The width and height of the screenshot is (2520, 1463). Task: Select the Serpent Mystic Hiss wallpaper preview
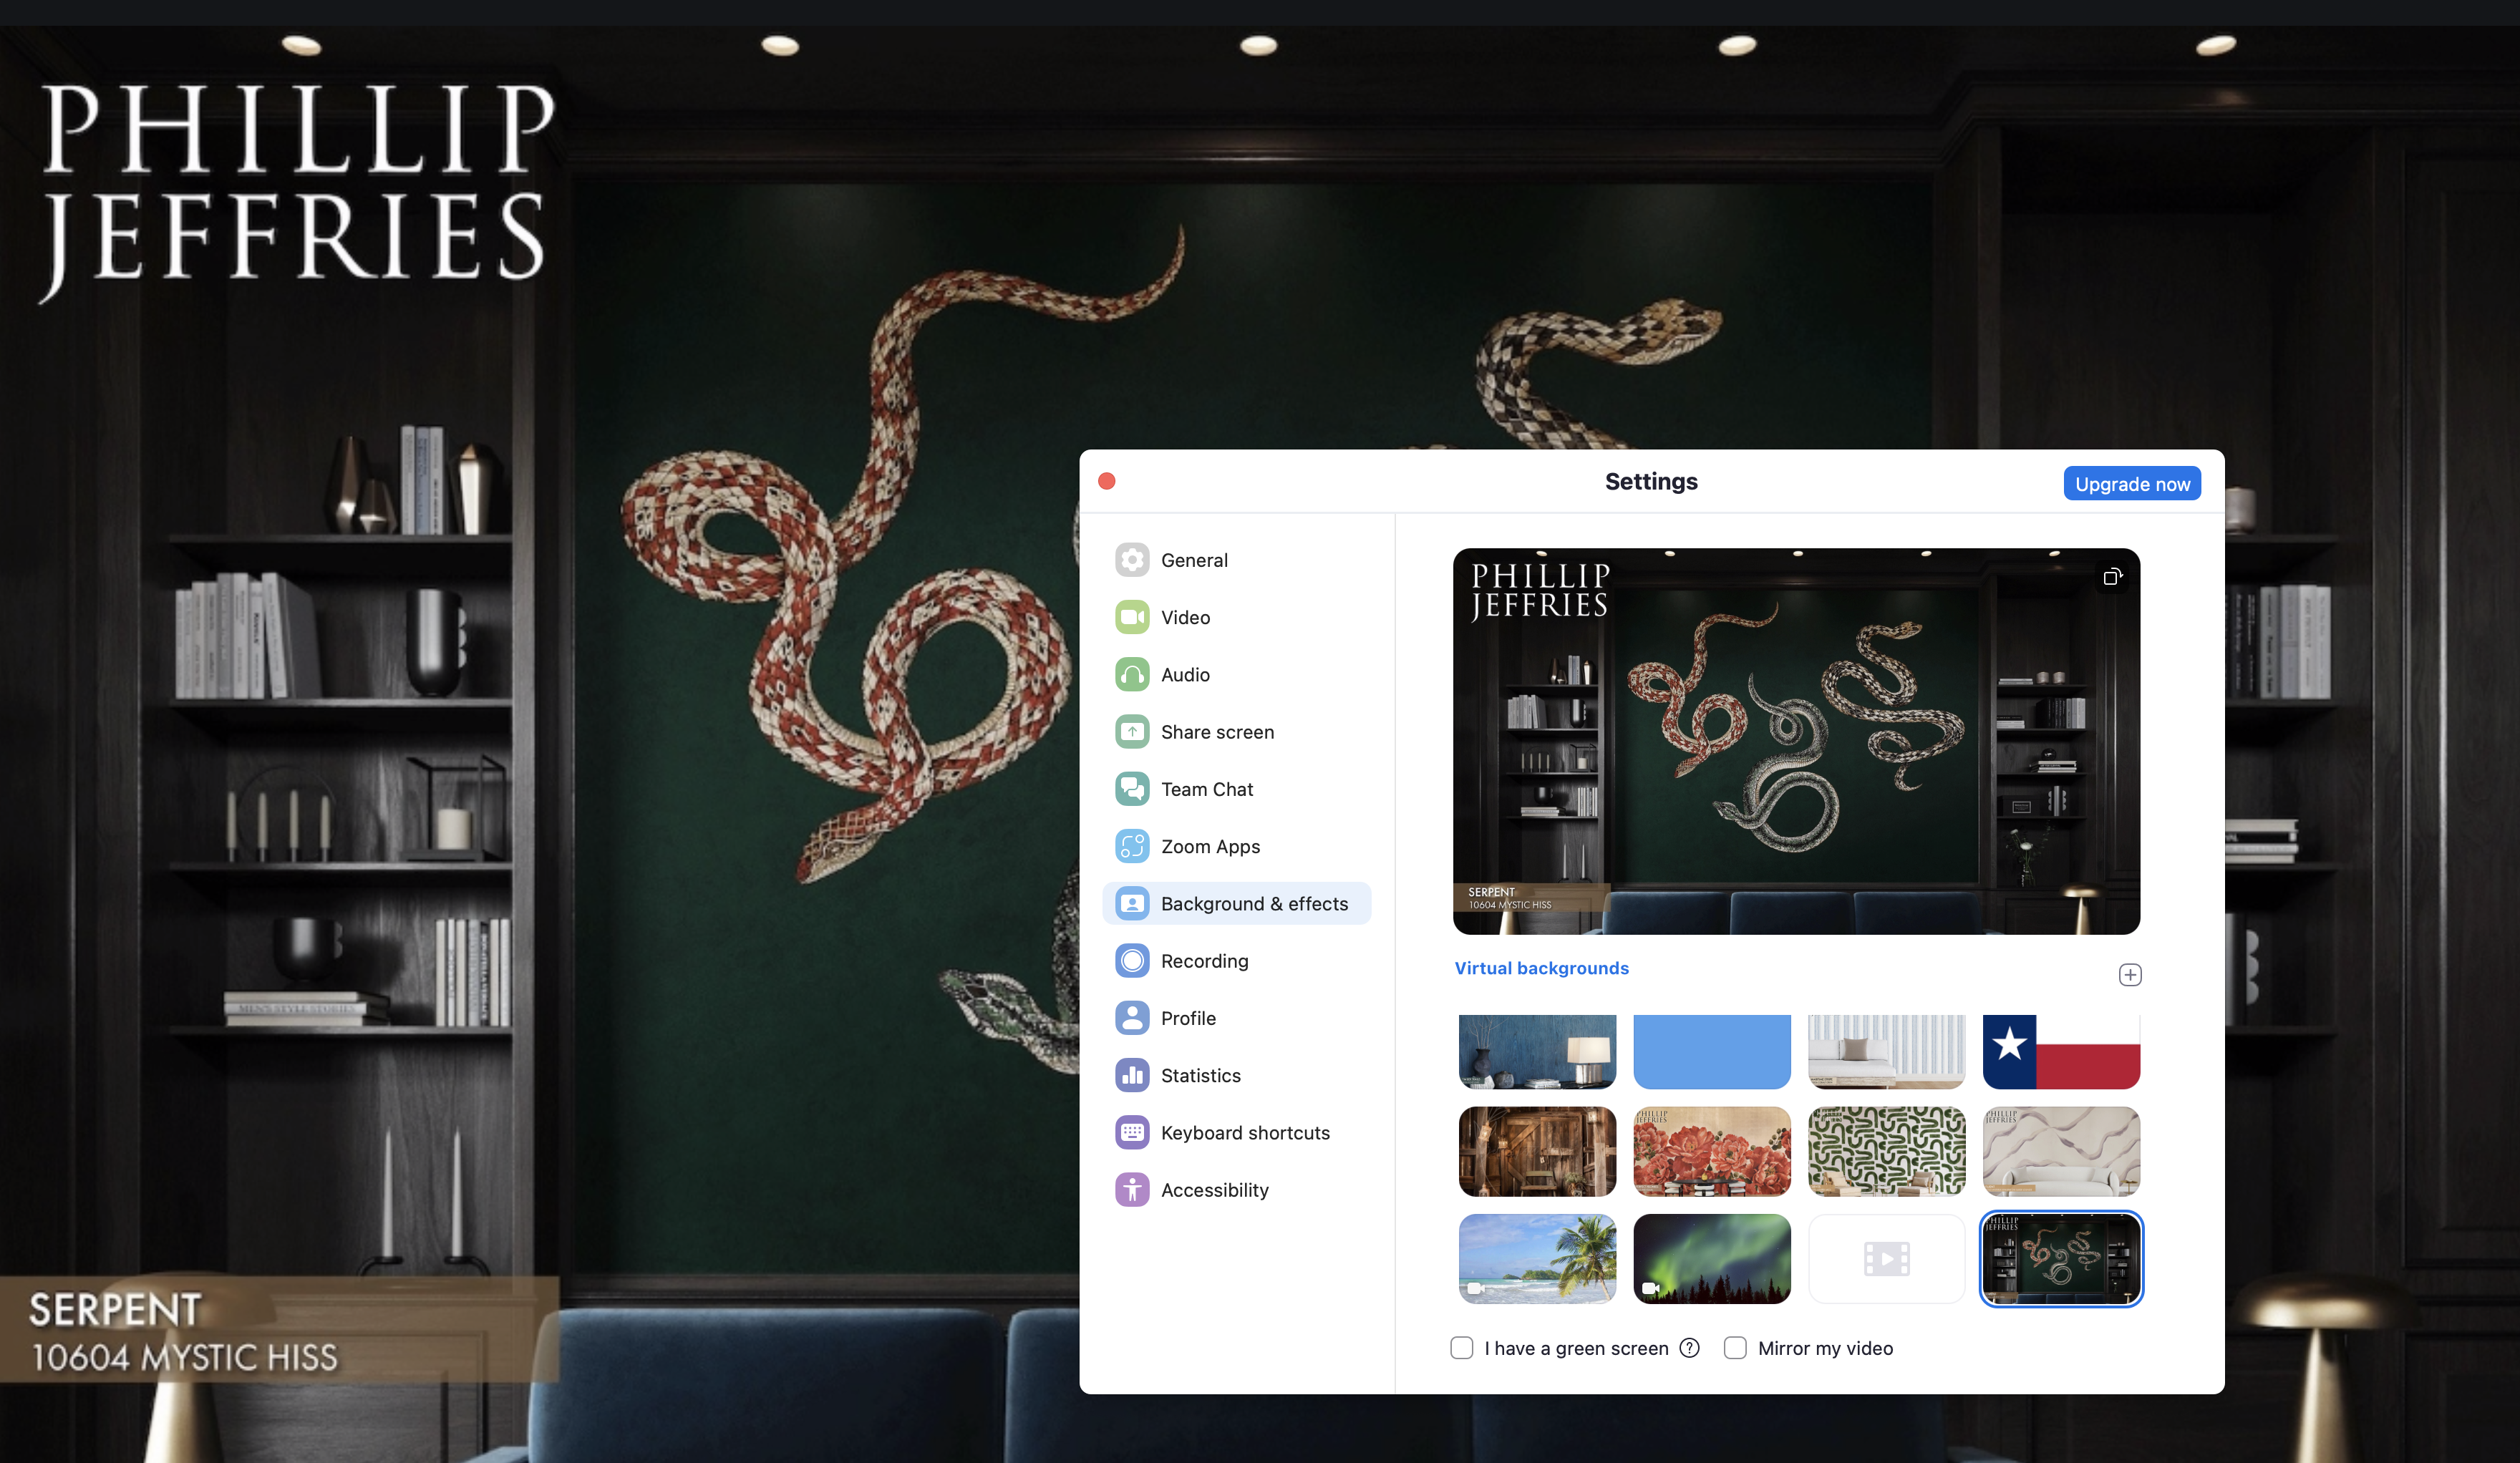click(x=2060, y=1258)
